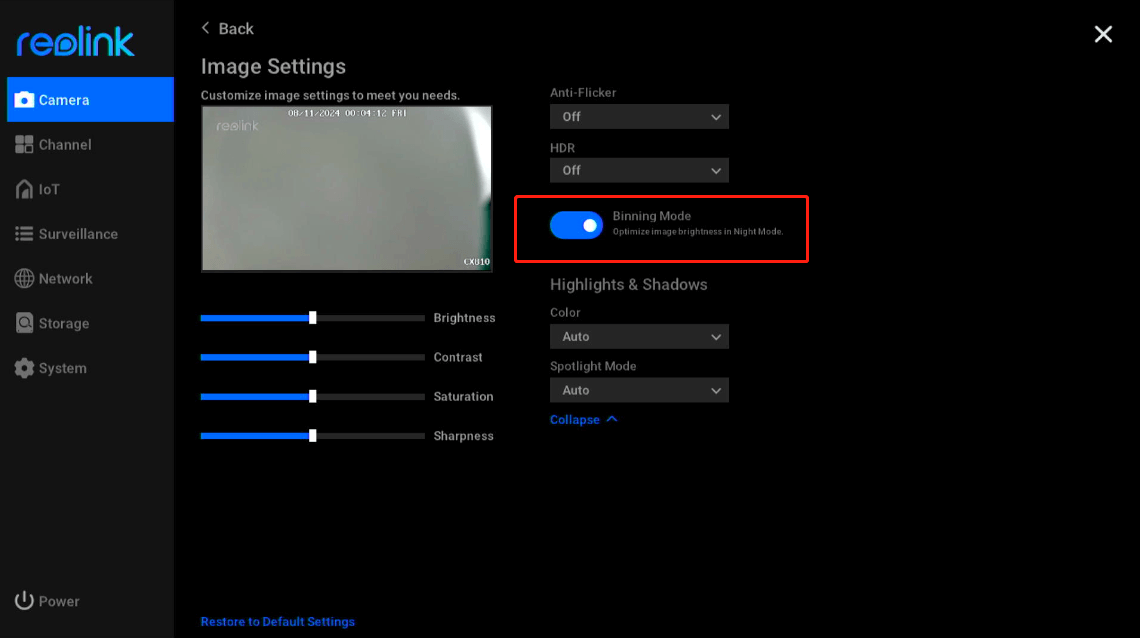Open the Spotlight Mode dropdown
This screenshot has width=1140, height=638.
point(639,390)
